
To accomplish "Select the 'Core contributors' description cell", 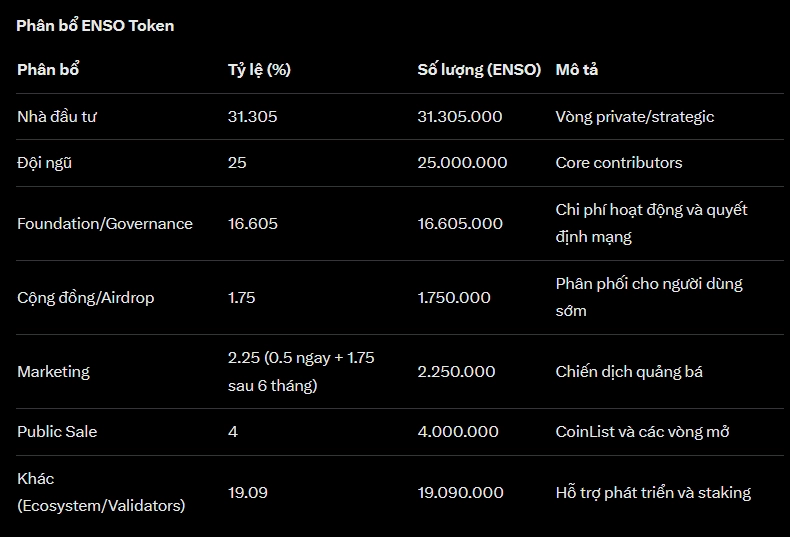I will 619,163.
